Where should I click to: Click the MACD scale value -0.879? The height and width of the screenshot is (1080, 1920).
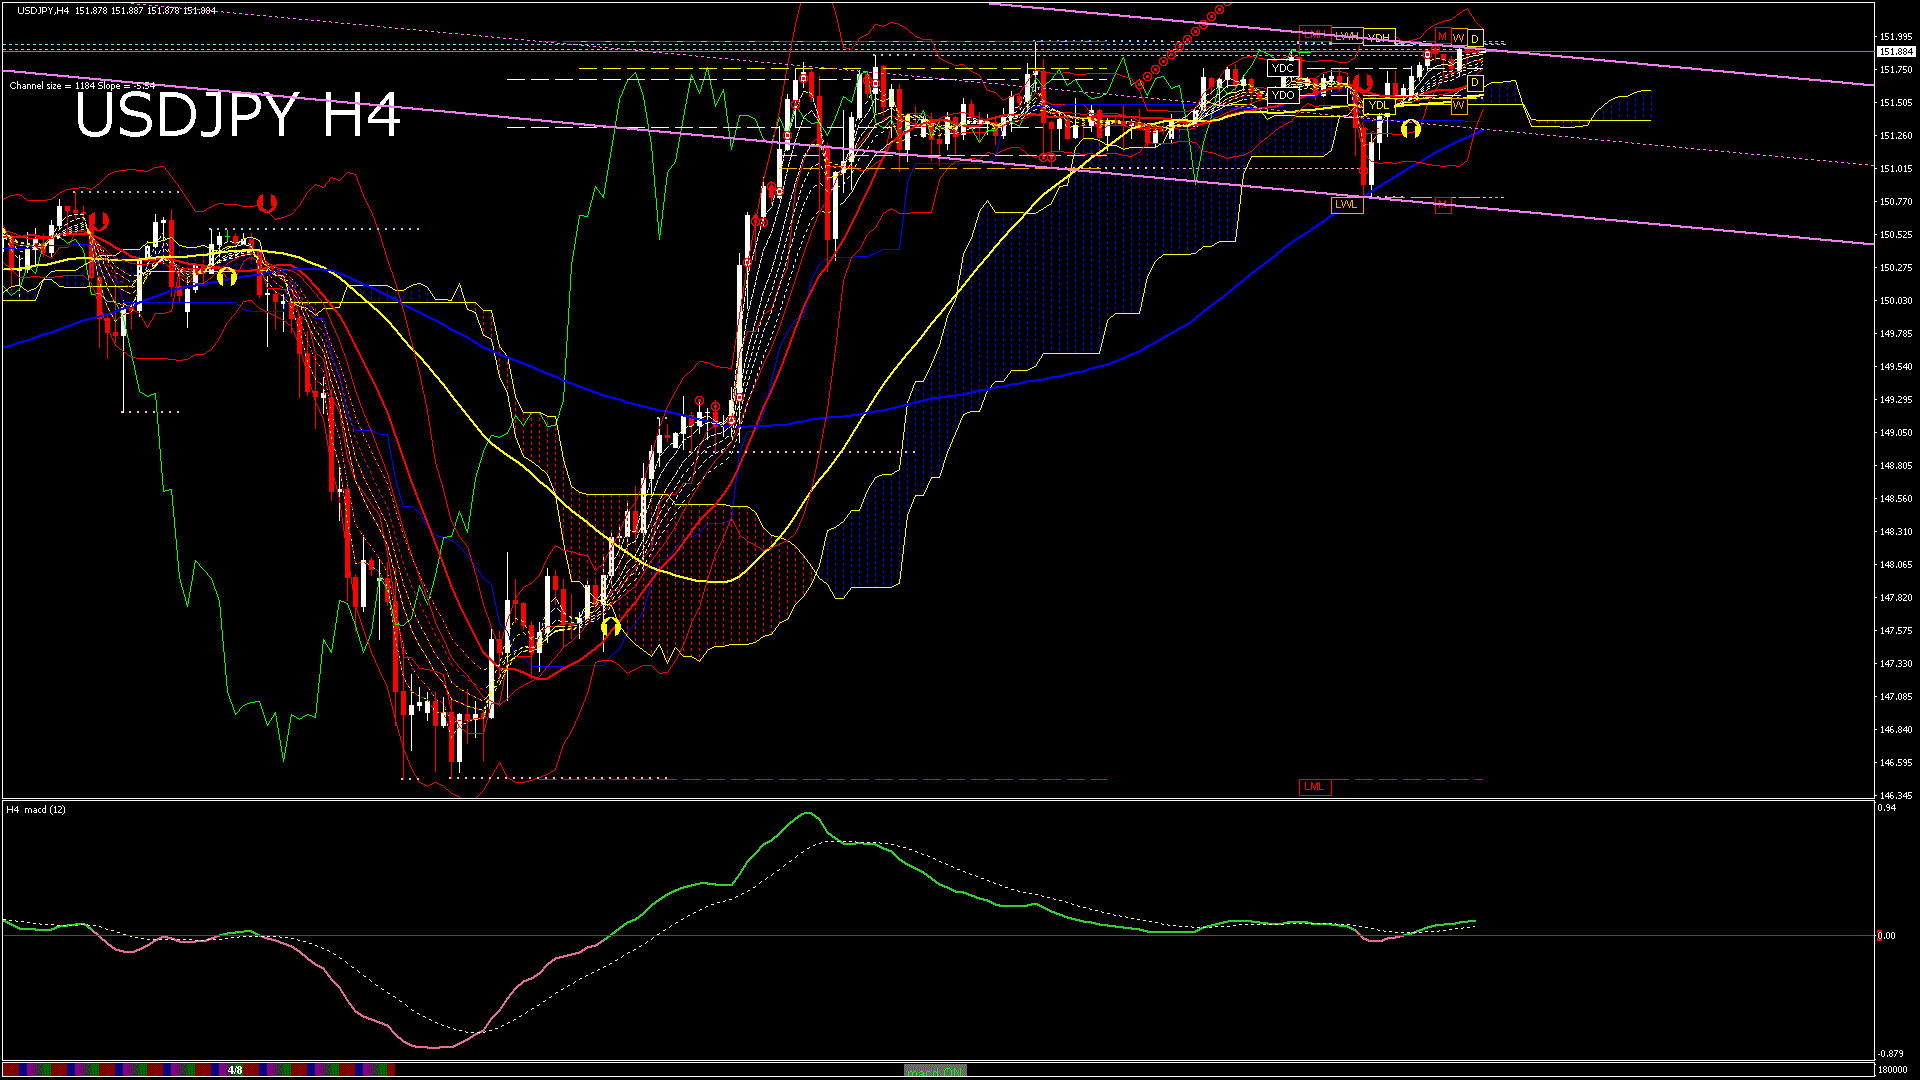[x=1890, y=1053]
